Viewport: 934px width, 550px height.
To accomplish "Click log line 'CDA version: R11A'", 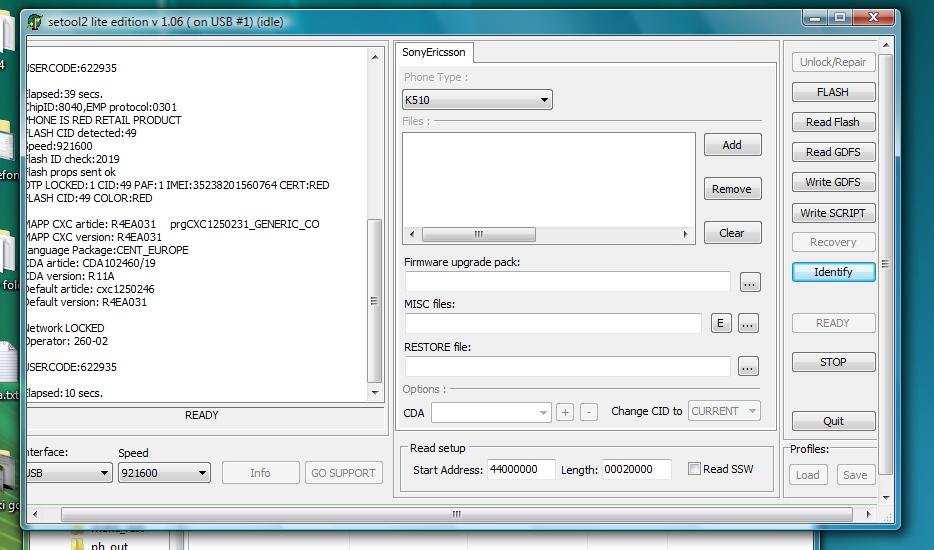I will [70, 276].
